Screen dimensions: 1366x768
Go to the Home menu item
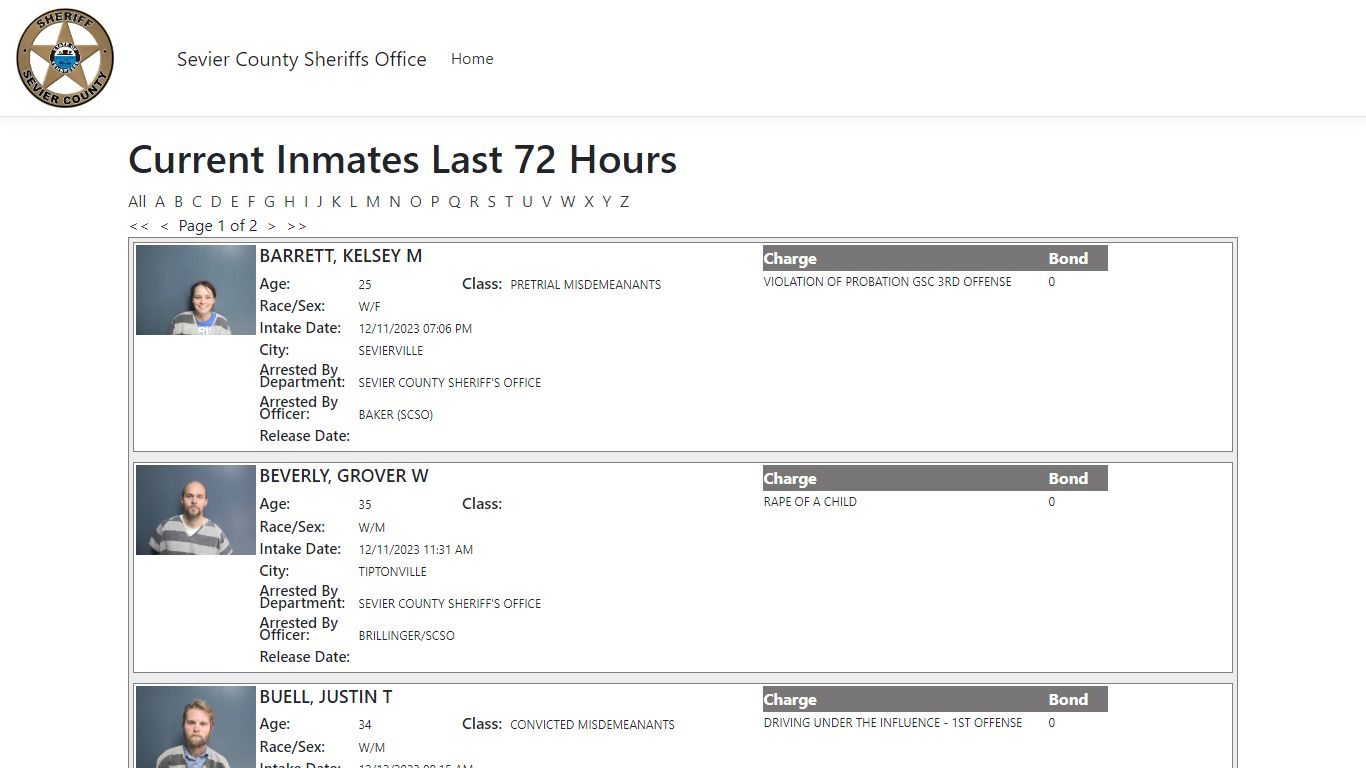coord(472,59)
